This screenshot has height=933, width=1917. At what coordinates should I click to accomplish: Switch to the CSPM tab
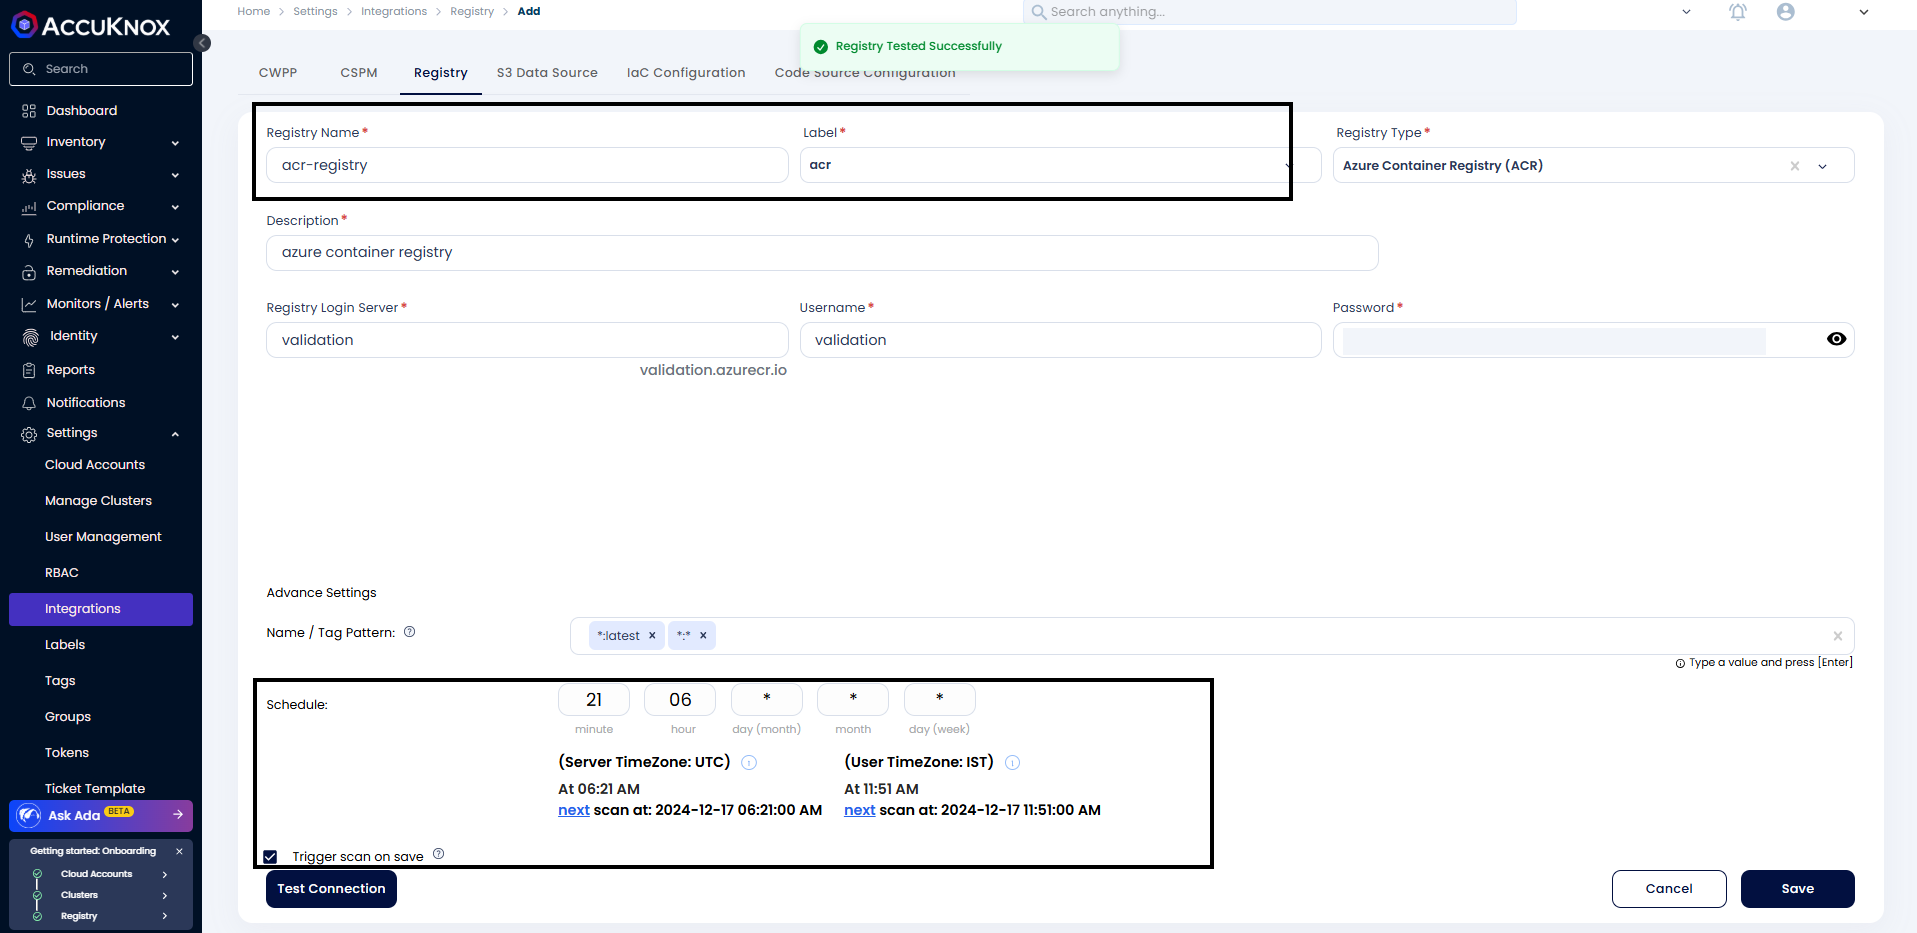[358, 73]
